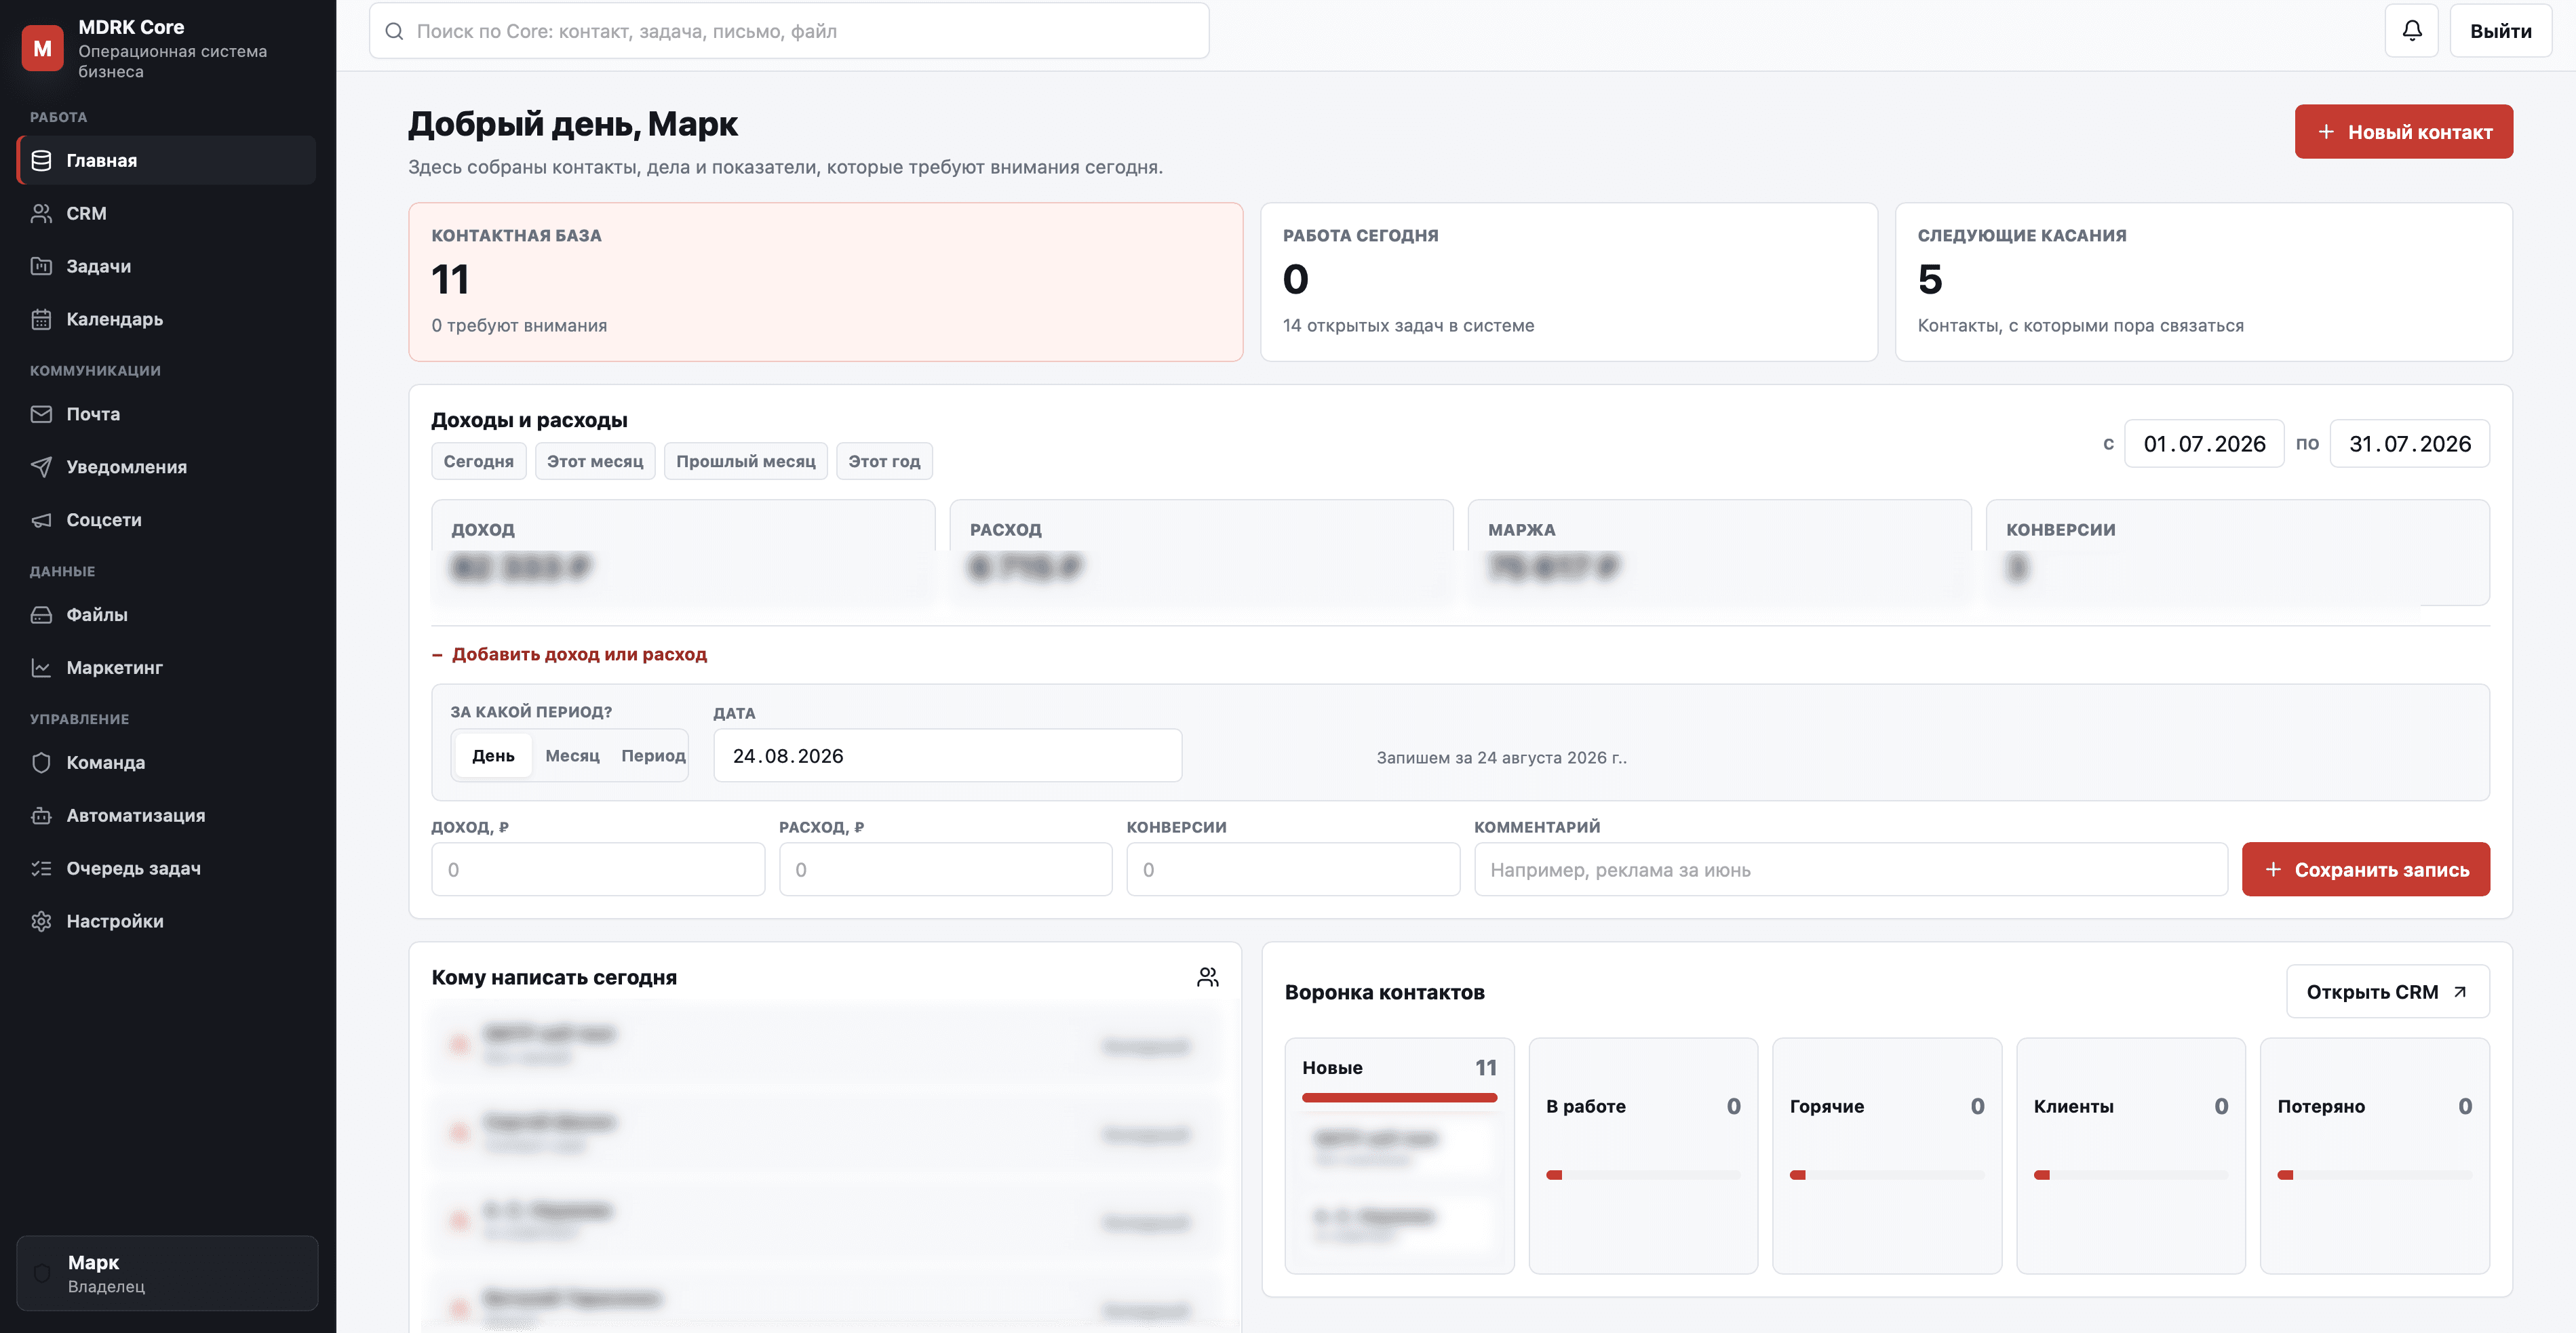Focus the Доход, ₽ input field
The width and height of the screenshot is (2576, 1333).
[x=598, y=870]
